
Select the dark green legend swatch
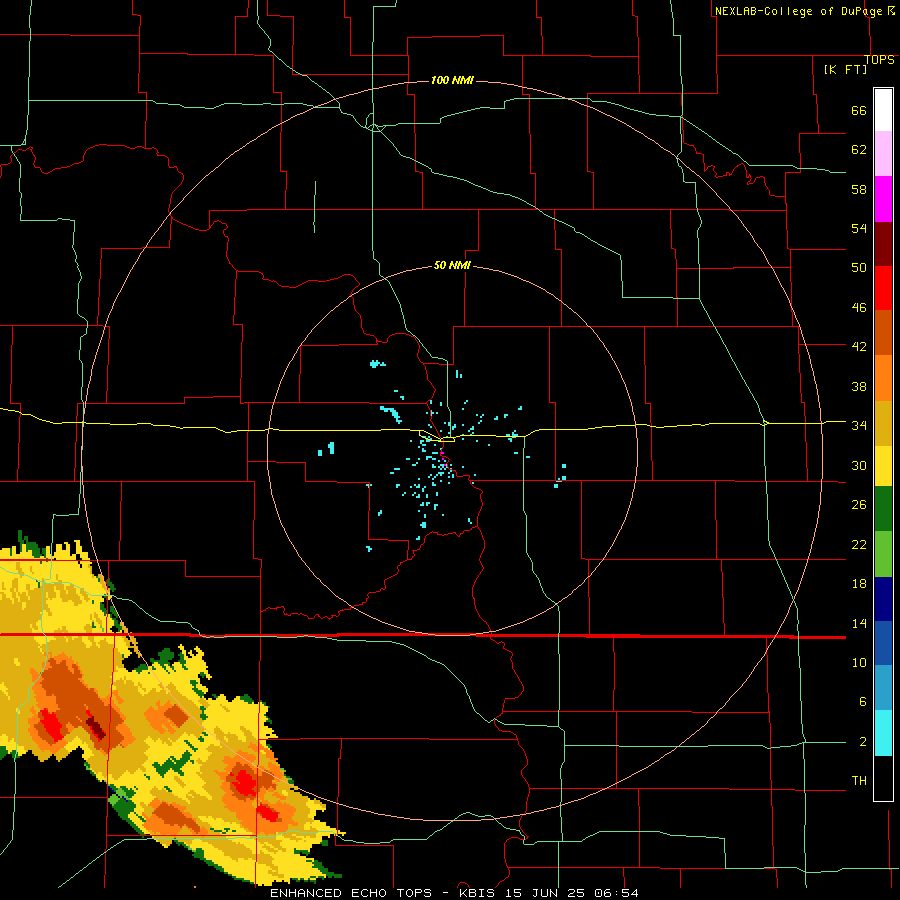pyautogui.click(x=883, y=509)
